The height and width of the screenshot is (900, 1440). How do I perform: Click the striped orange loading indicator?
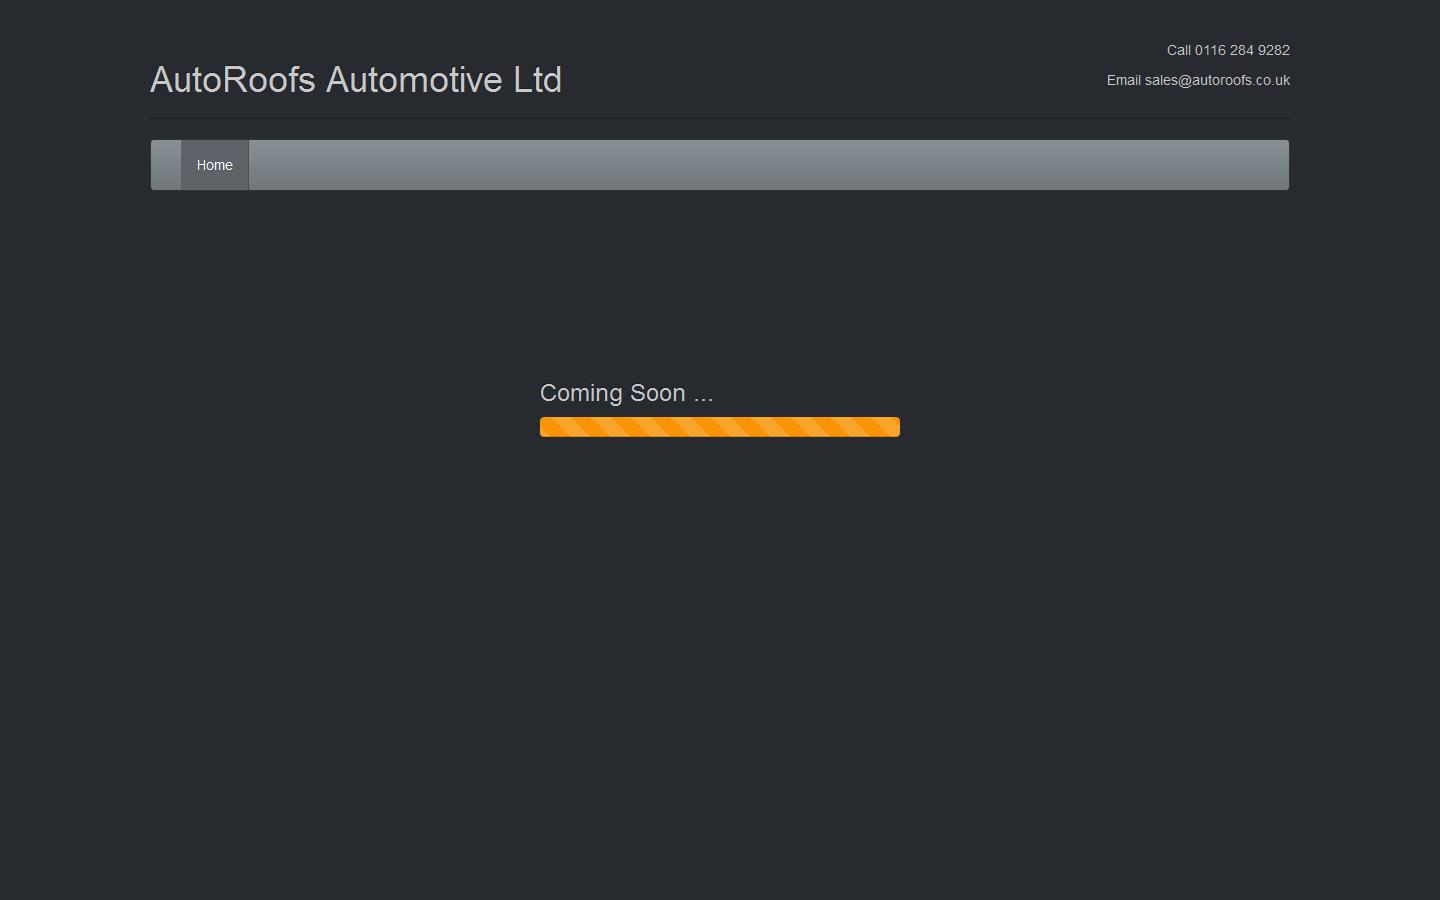(x=719, y=426)
